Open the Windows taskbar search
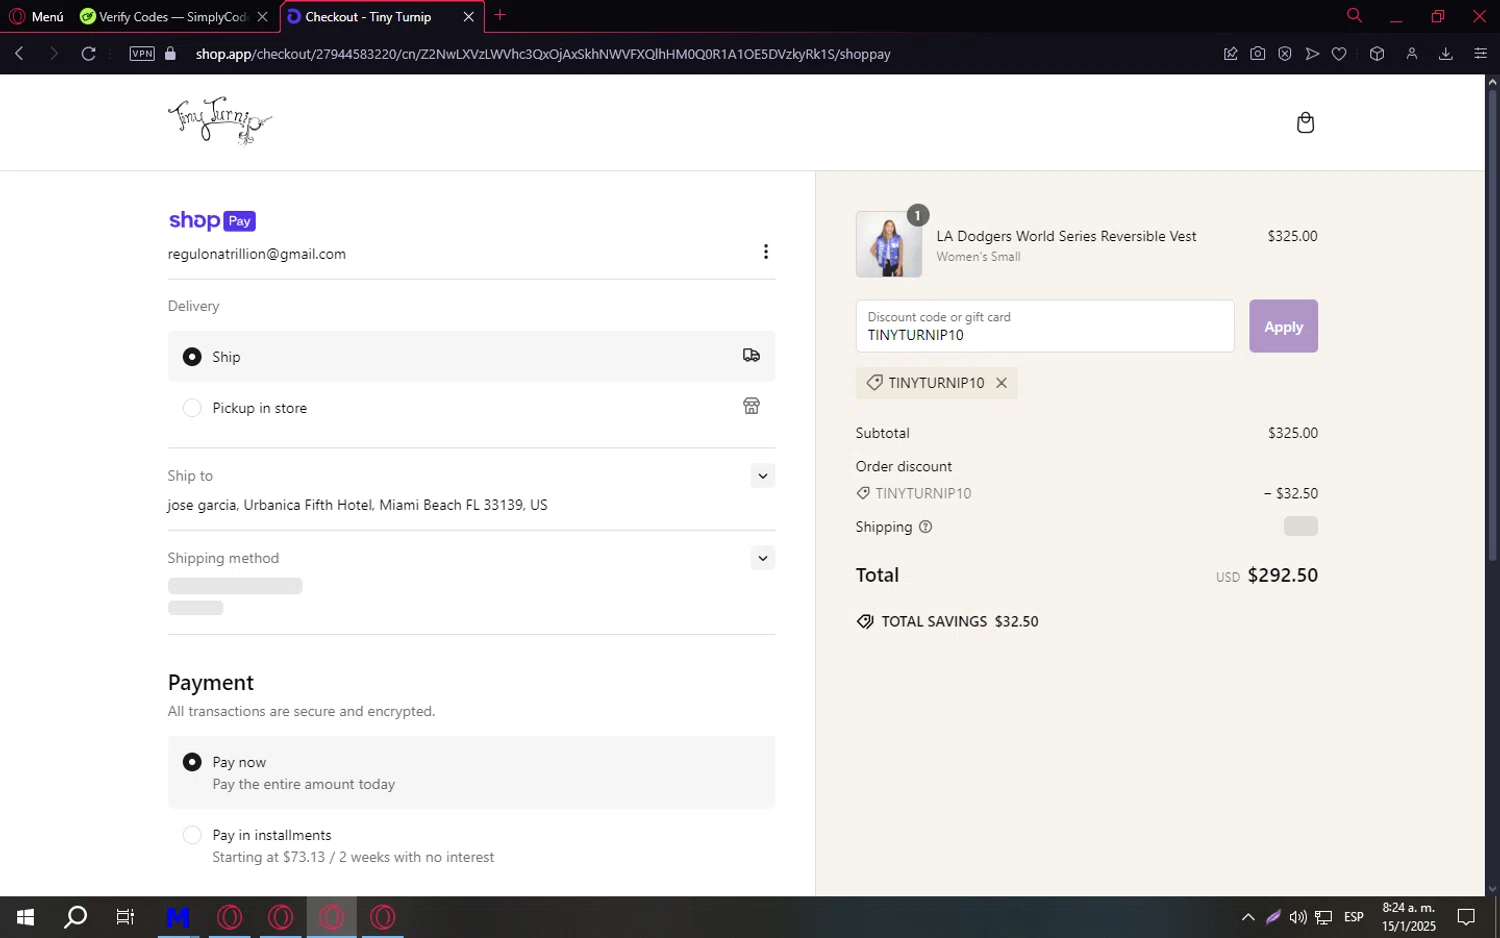This screenshot has width=1500, height=938. [75, 917]
